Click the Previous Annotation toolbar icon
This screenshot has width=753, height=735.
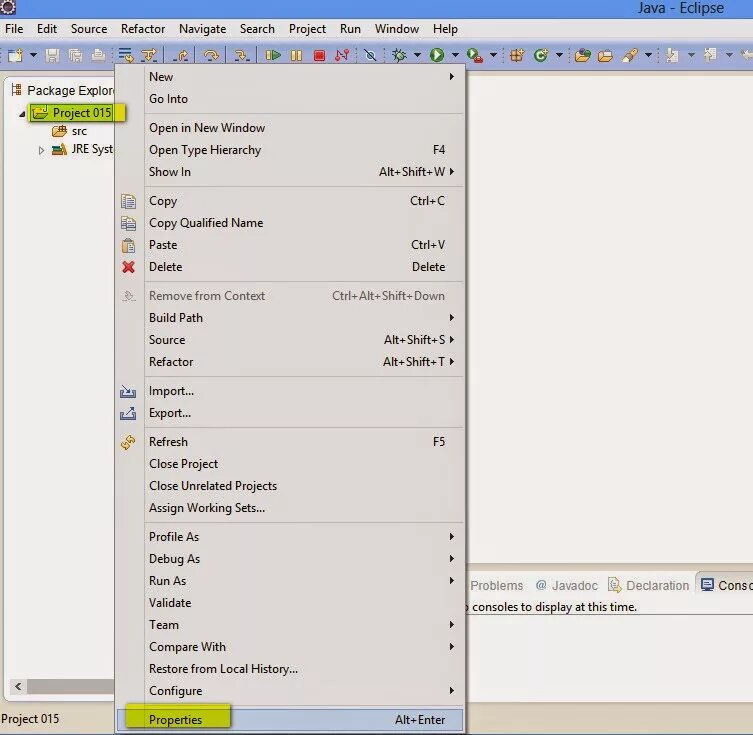coord(710,56)
